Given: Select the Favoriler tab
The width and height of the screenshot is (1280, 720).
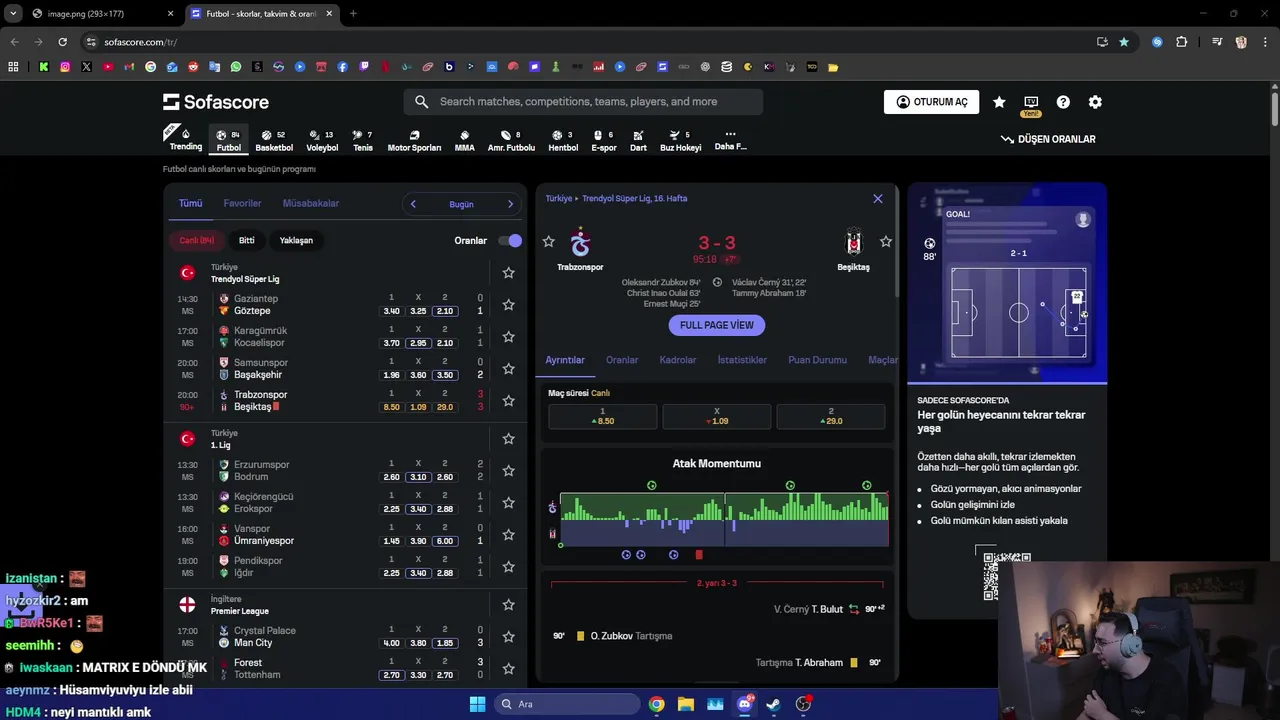Looking at the screenshot, I should pos(242,203).
